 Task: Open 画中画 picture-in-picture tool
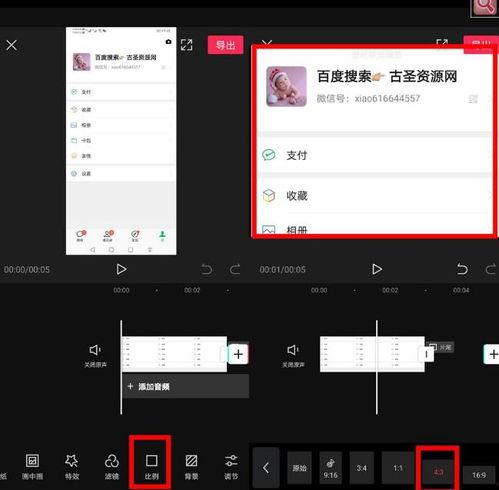(32, 467)
